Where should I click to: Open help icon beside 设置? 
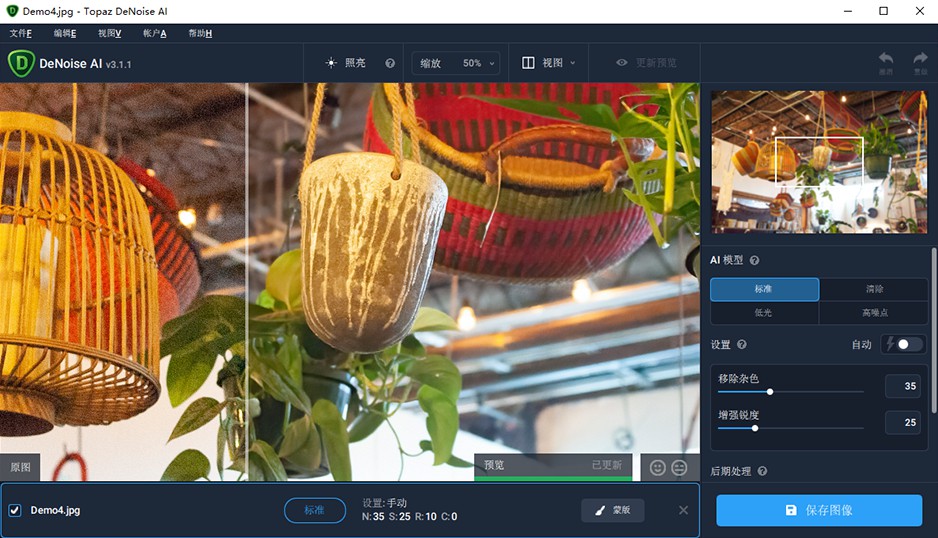click(x=742, y=344)
